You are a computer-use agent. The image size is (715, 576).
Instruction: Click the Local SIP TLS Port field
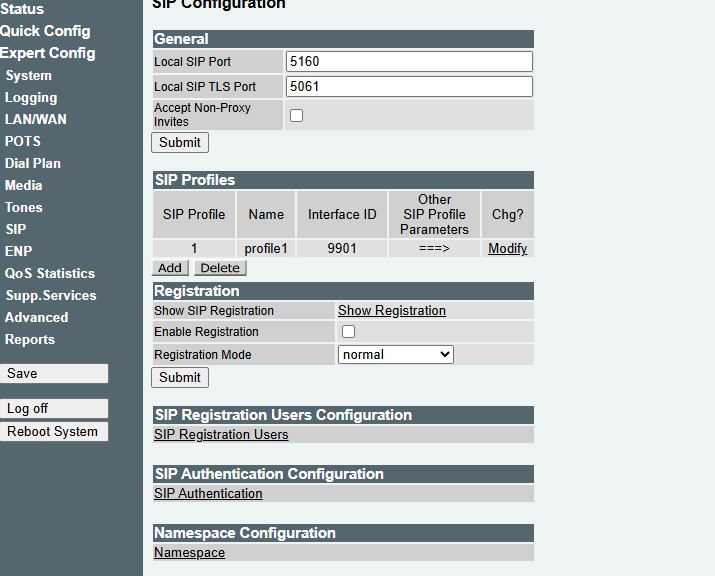[409, 87]
